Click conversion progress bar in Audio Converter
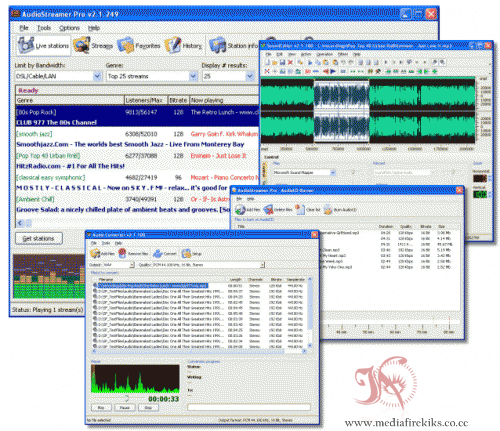The height and width of the screenshot is (431, 500). click(x=249, y=407)
